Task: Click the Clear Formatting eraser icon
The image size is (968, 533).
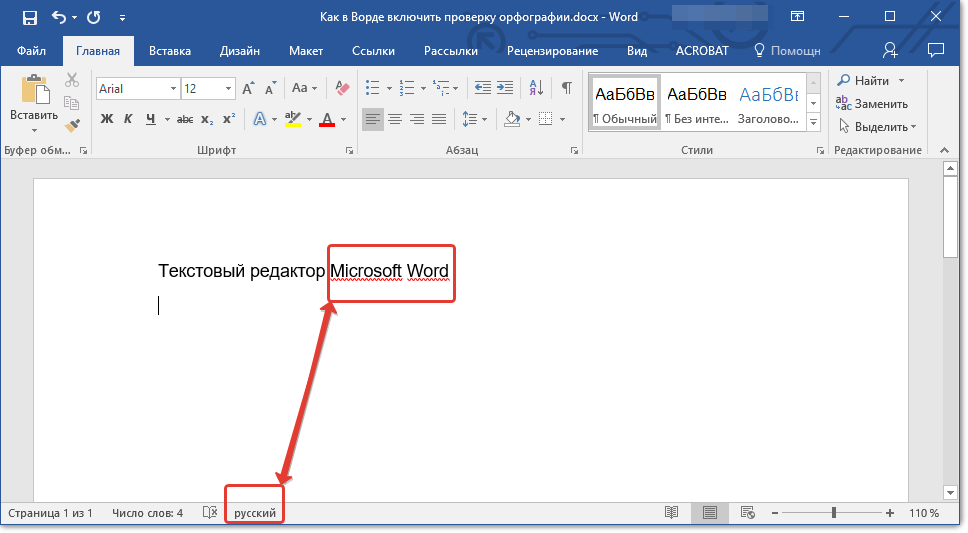Action: point(343,88)
